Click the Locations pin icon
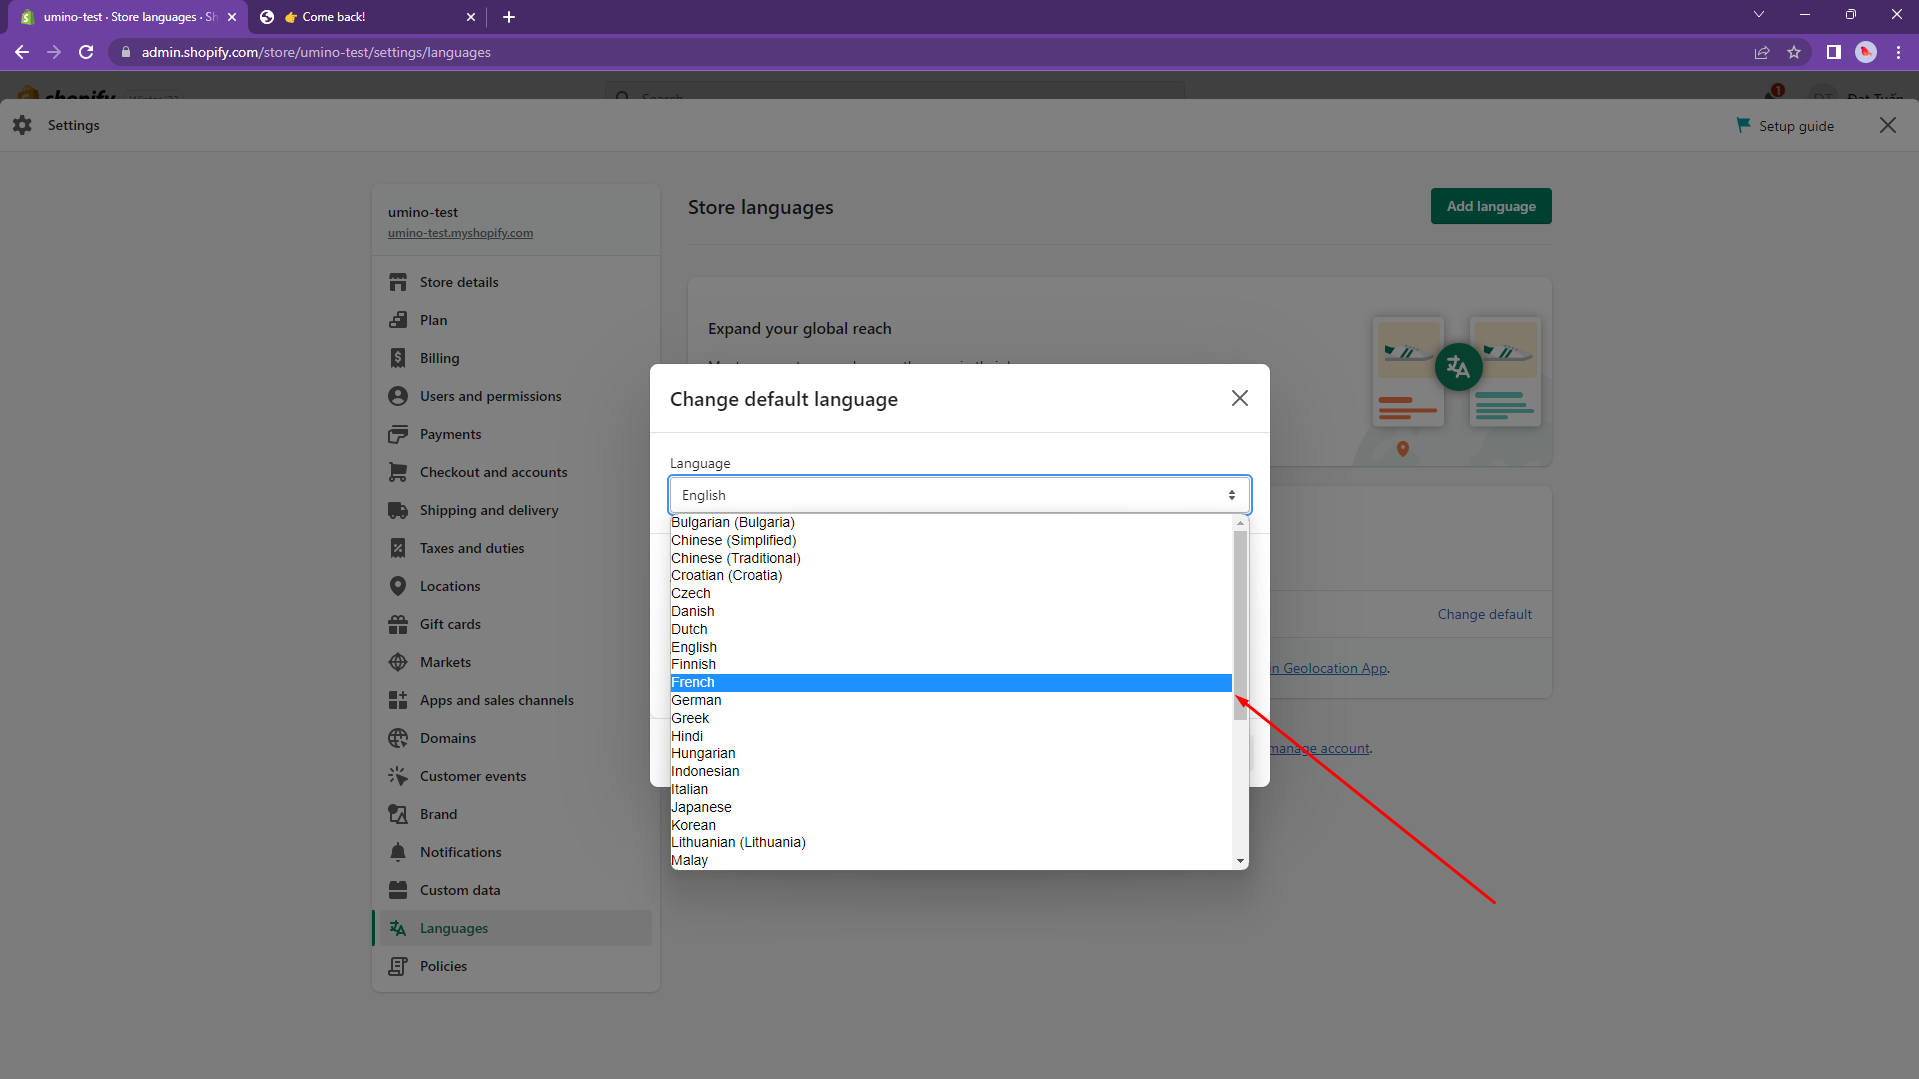The height and width of the screenshot is (1079, 1919). point(398,586)
